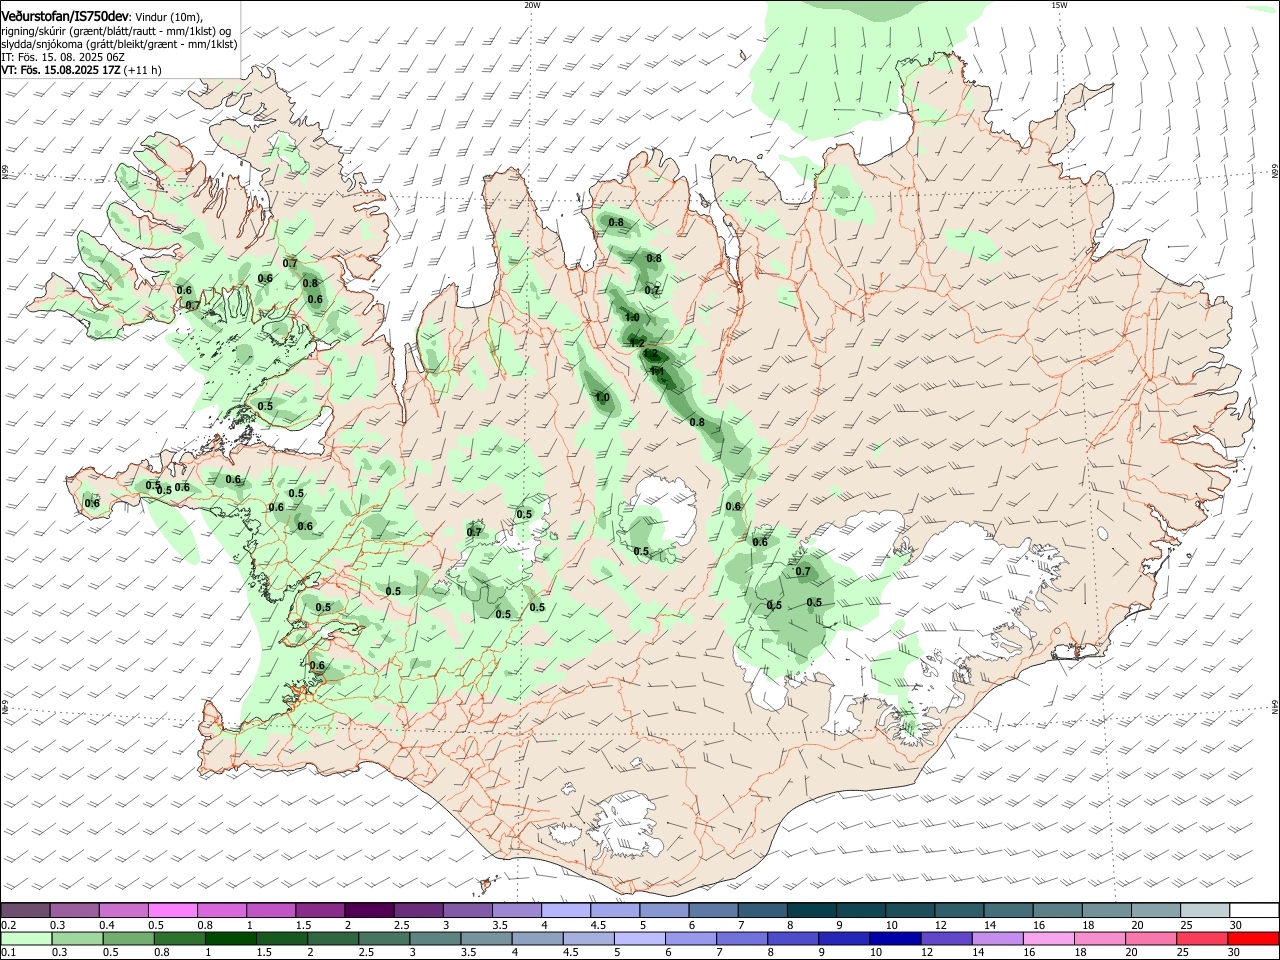Pick the deep blue swatch at 10 in the lower legend
Viewport: 1280px width, 960px height.
894,939
